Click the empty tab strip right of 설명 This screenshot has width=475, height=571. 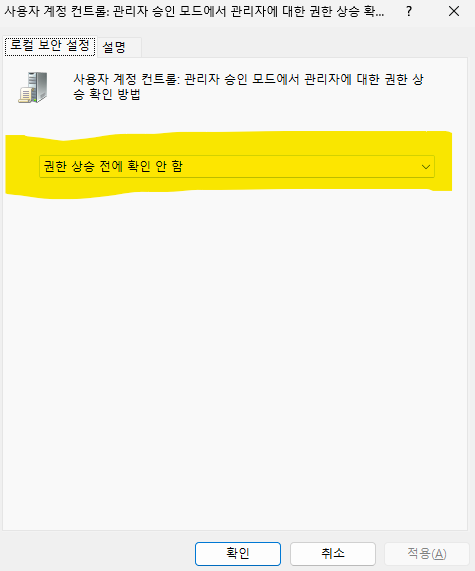tap(304, 47)
